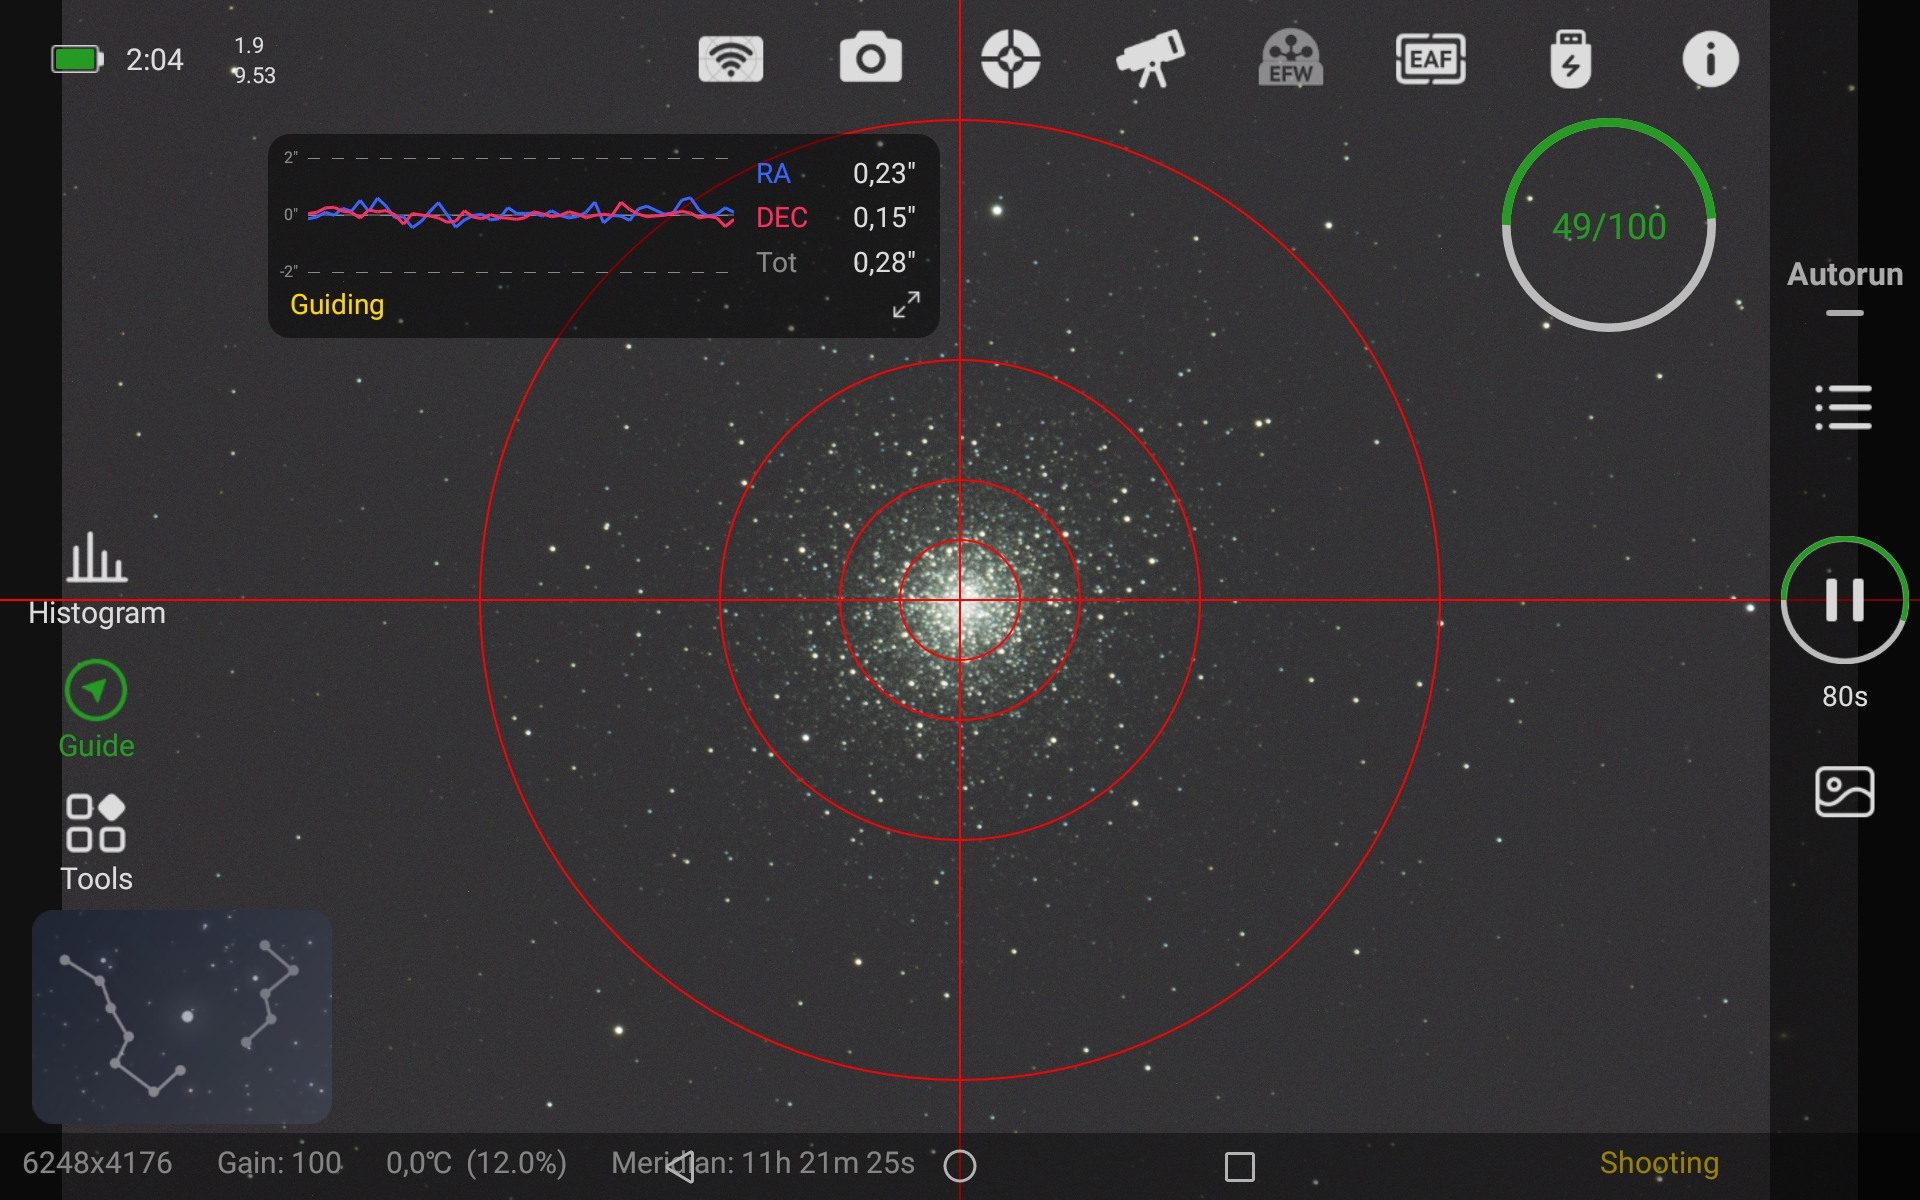Open the Histogram panel
This screenshot has width=1920, height=1200.
point(97,579)
